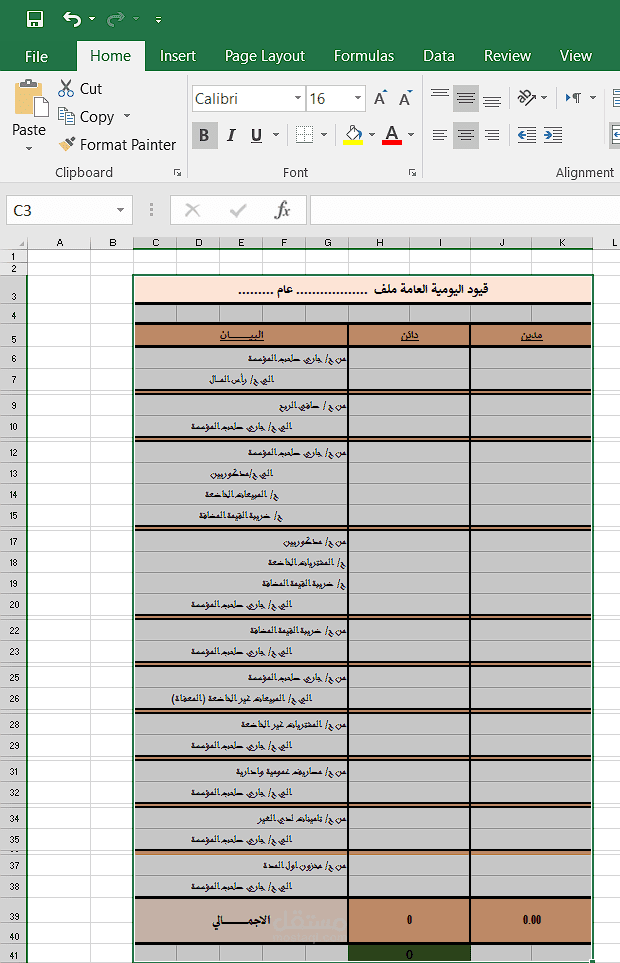Screen dimensions: 620x963
Task: Click the Middle Align icon
Action: coord(466,98)
